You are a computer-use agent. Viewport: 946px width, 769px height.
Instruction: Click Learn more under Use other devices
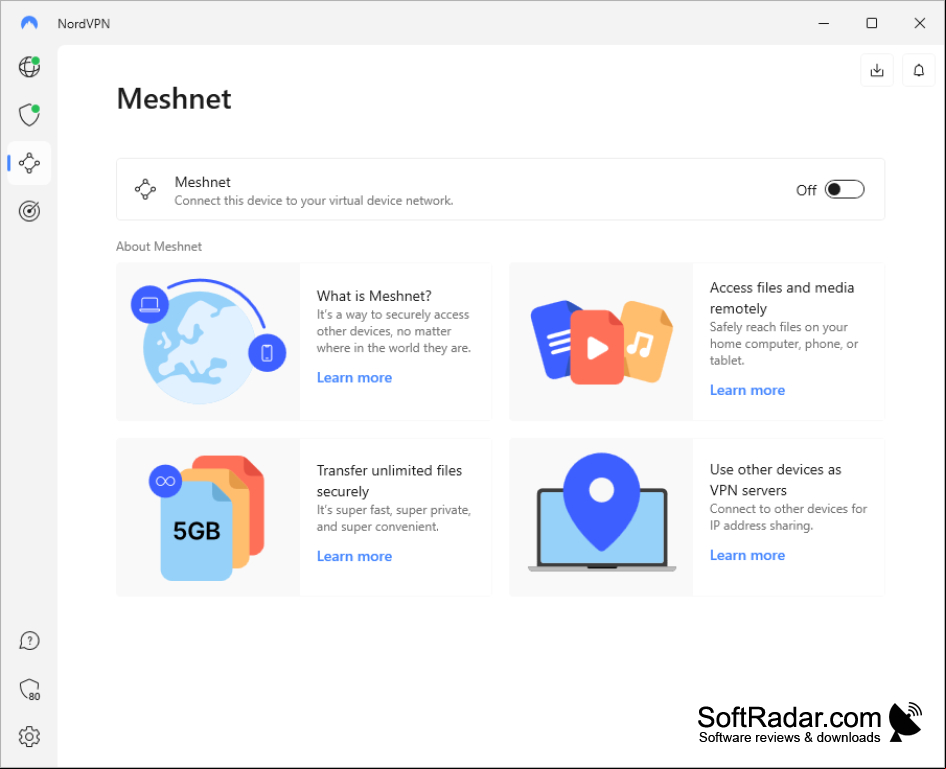[747, 555]
